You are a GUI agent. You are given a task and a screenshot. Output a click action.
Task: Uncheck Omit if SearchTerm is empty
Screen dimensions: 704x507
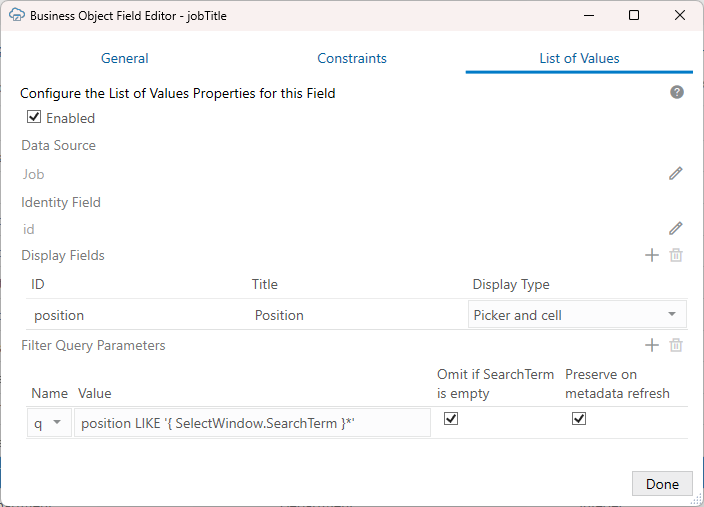[x=451, y=419]
